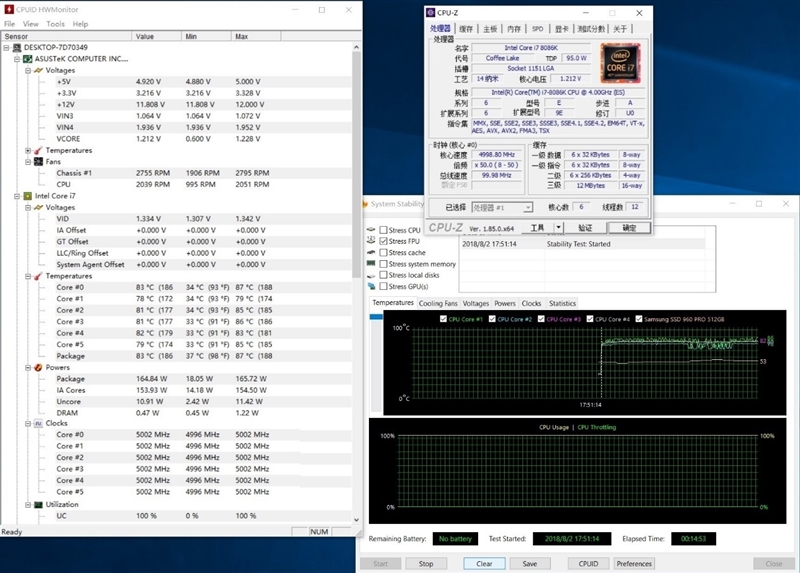Toggle Samsung SSD 960 PRO graph checkbox
This screenshot has width=800, height=573.
coord(639,319)
